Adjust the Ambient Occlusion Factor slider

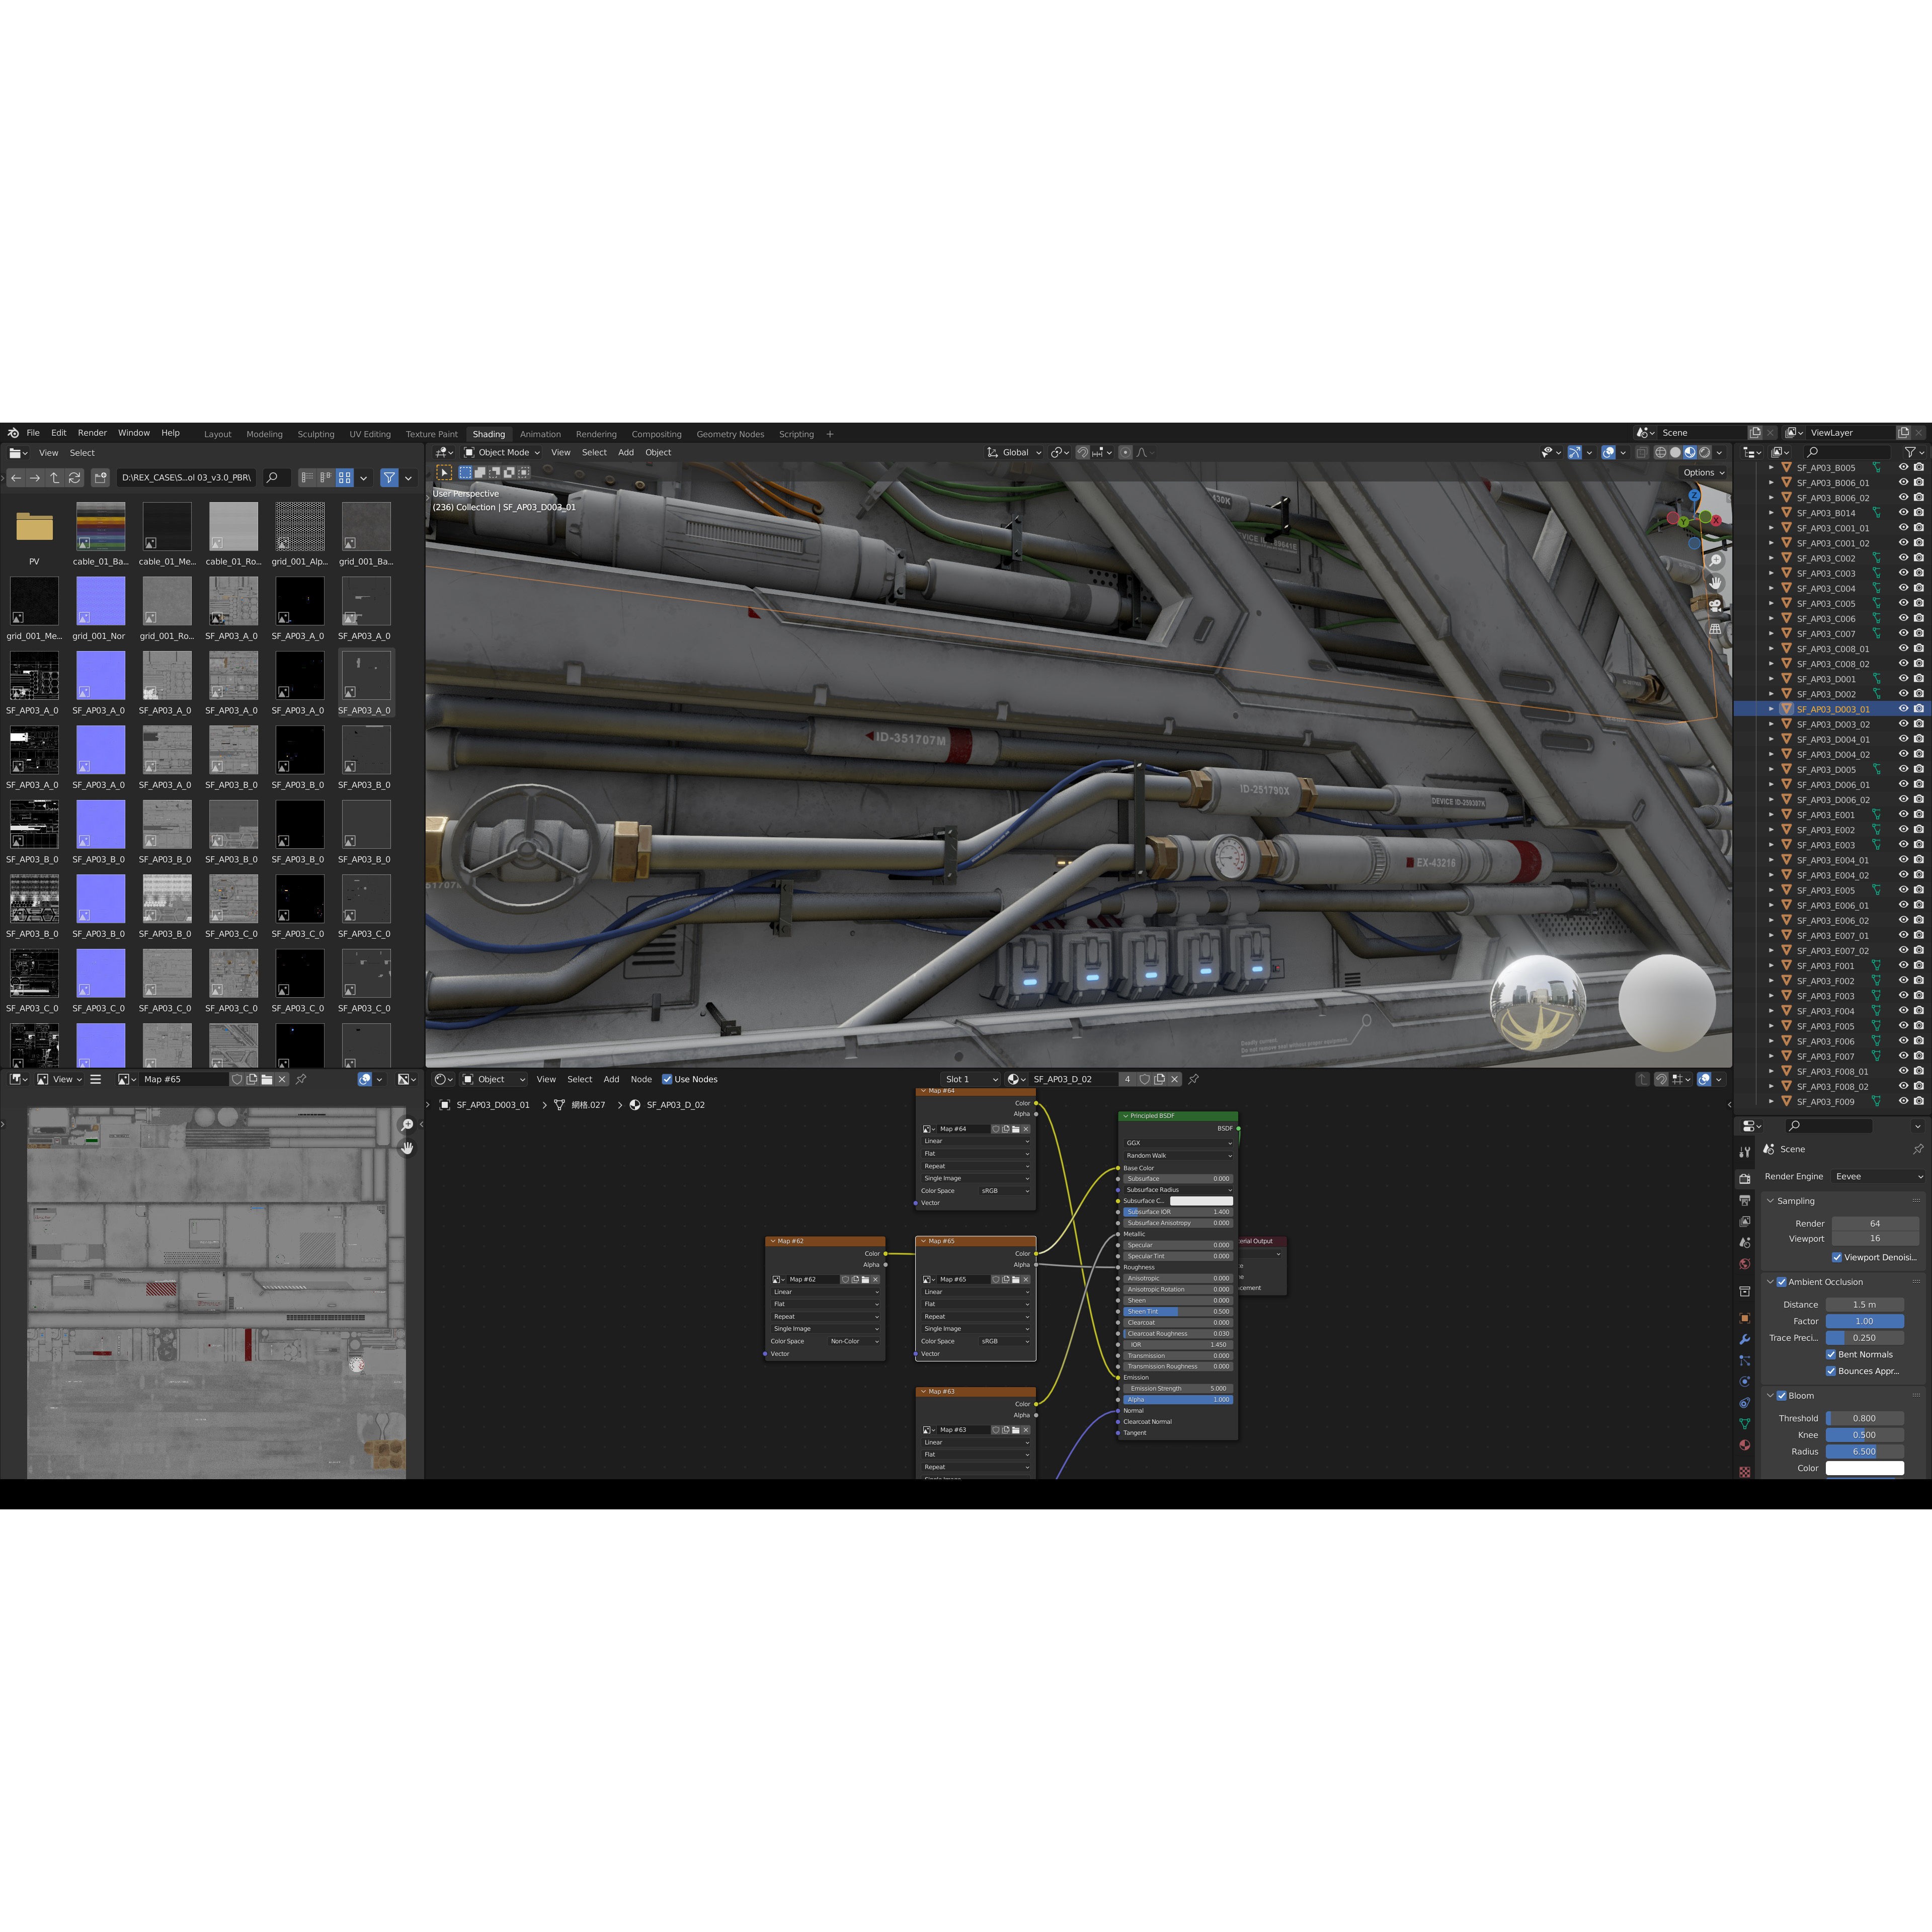[x=1865, y=1321]
